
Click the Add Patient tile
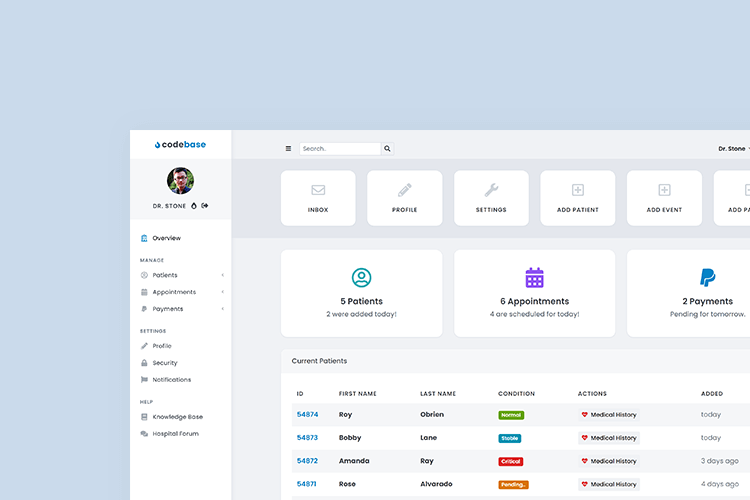tap(578, 198)
